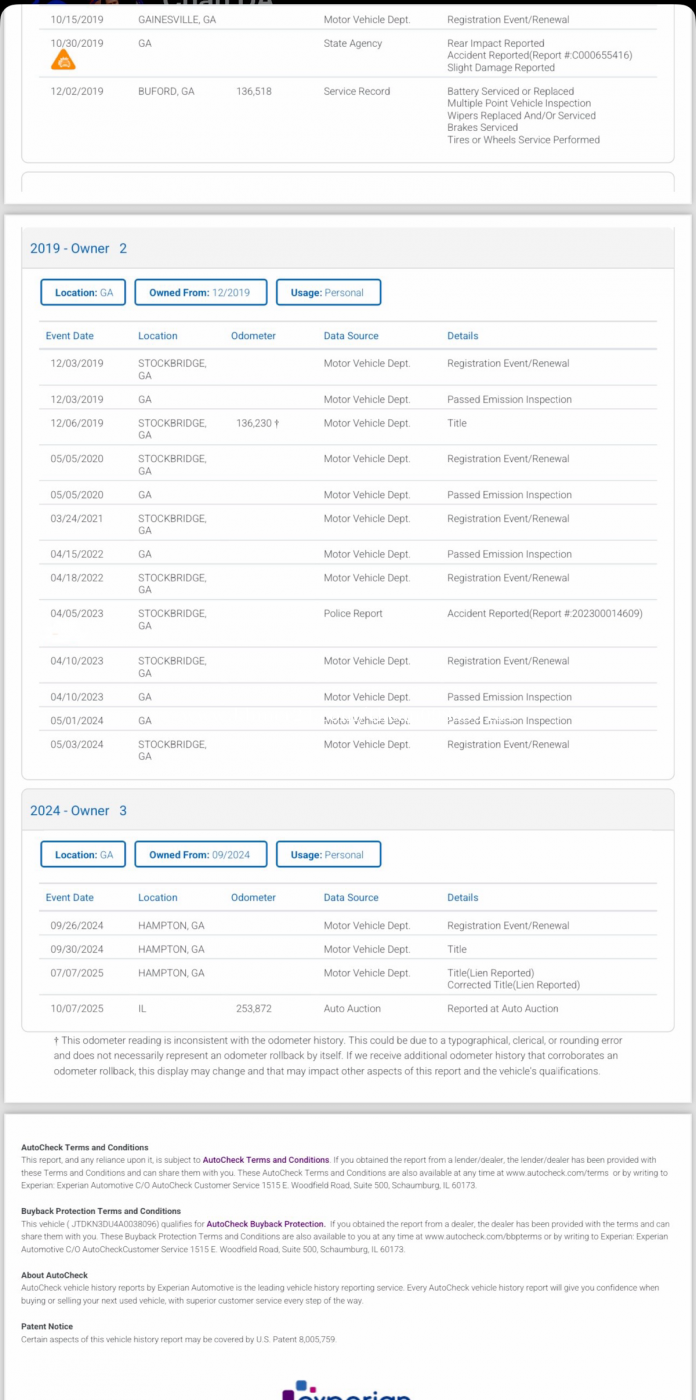Open the AutoCheck Buyback Protection link

pos(264,1224)
